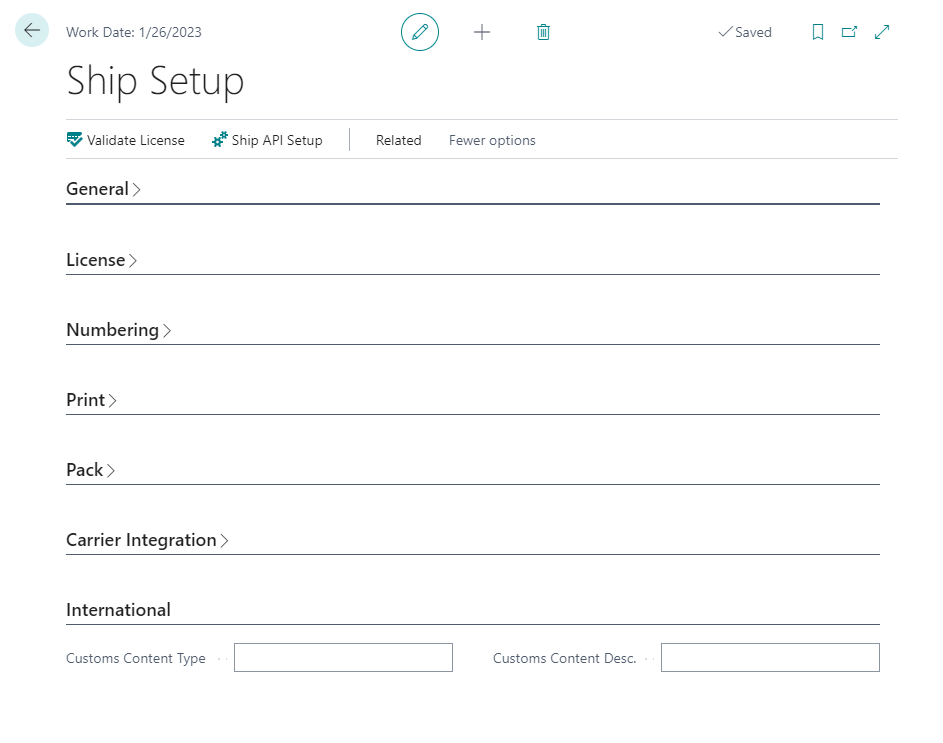Click Fewer options in the action bar
This screenshot has width=943, height=743.
(x=492, y=140)
